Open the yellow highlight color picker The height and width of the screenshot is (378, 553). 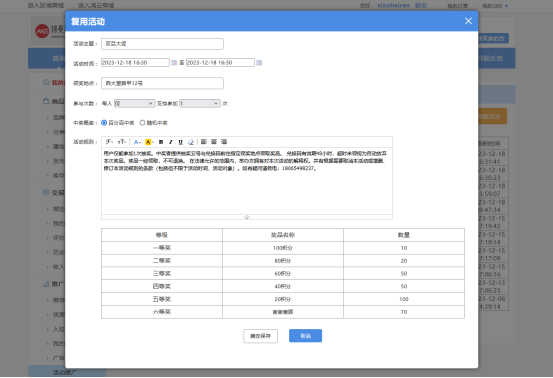tap(149, 142)
